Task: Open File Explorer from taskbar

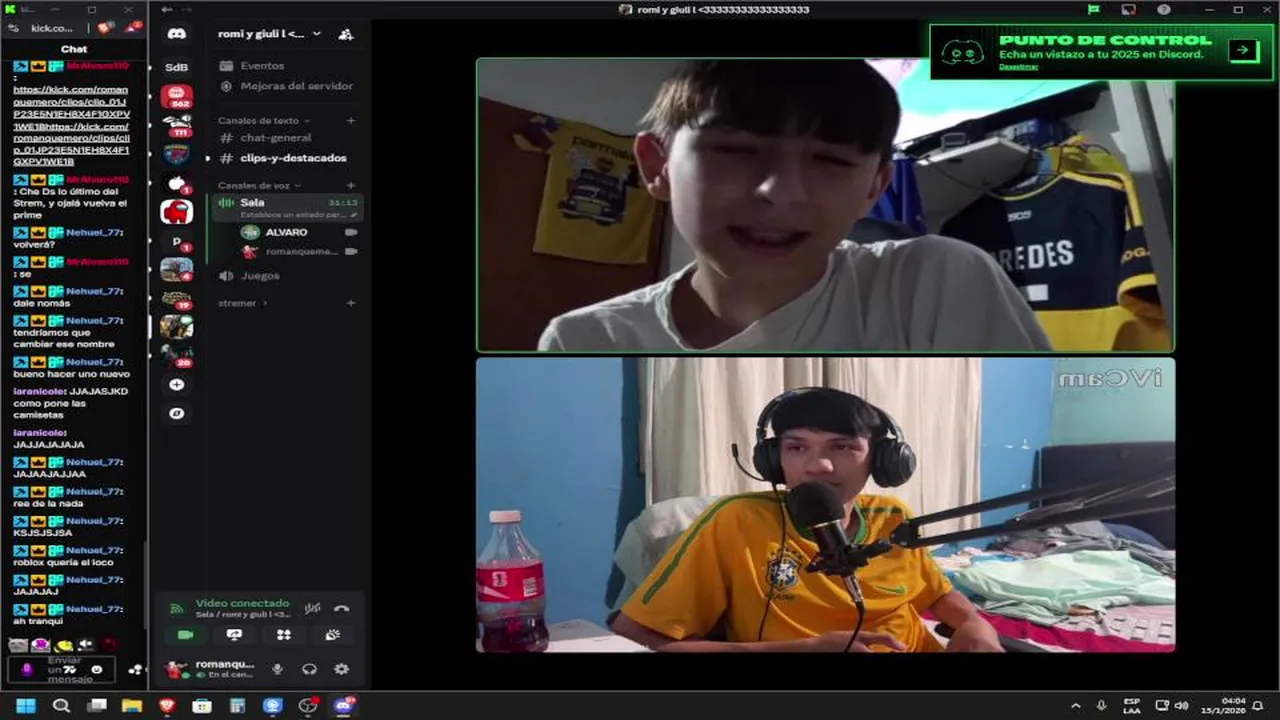Action: point(132,706)
